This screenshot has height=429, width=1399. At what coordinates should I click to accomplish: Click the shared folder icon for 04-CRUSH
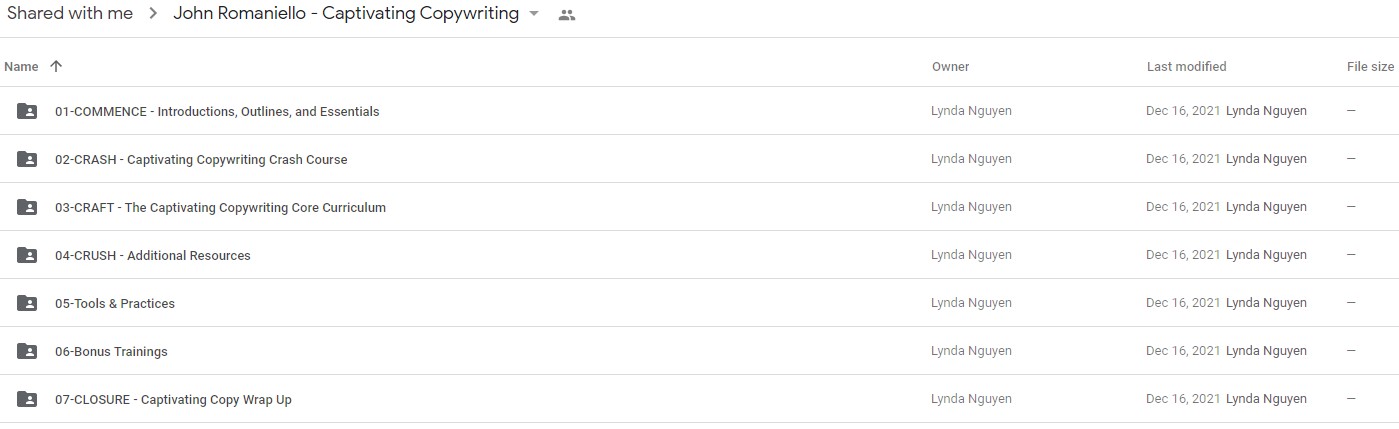coord(27,255)
